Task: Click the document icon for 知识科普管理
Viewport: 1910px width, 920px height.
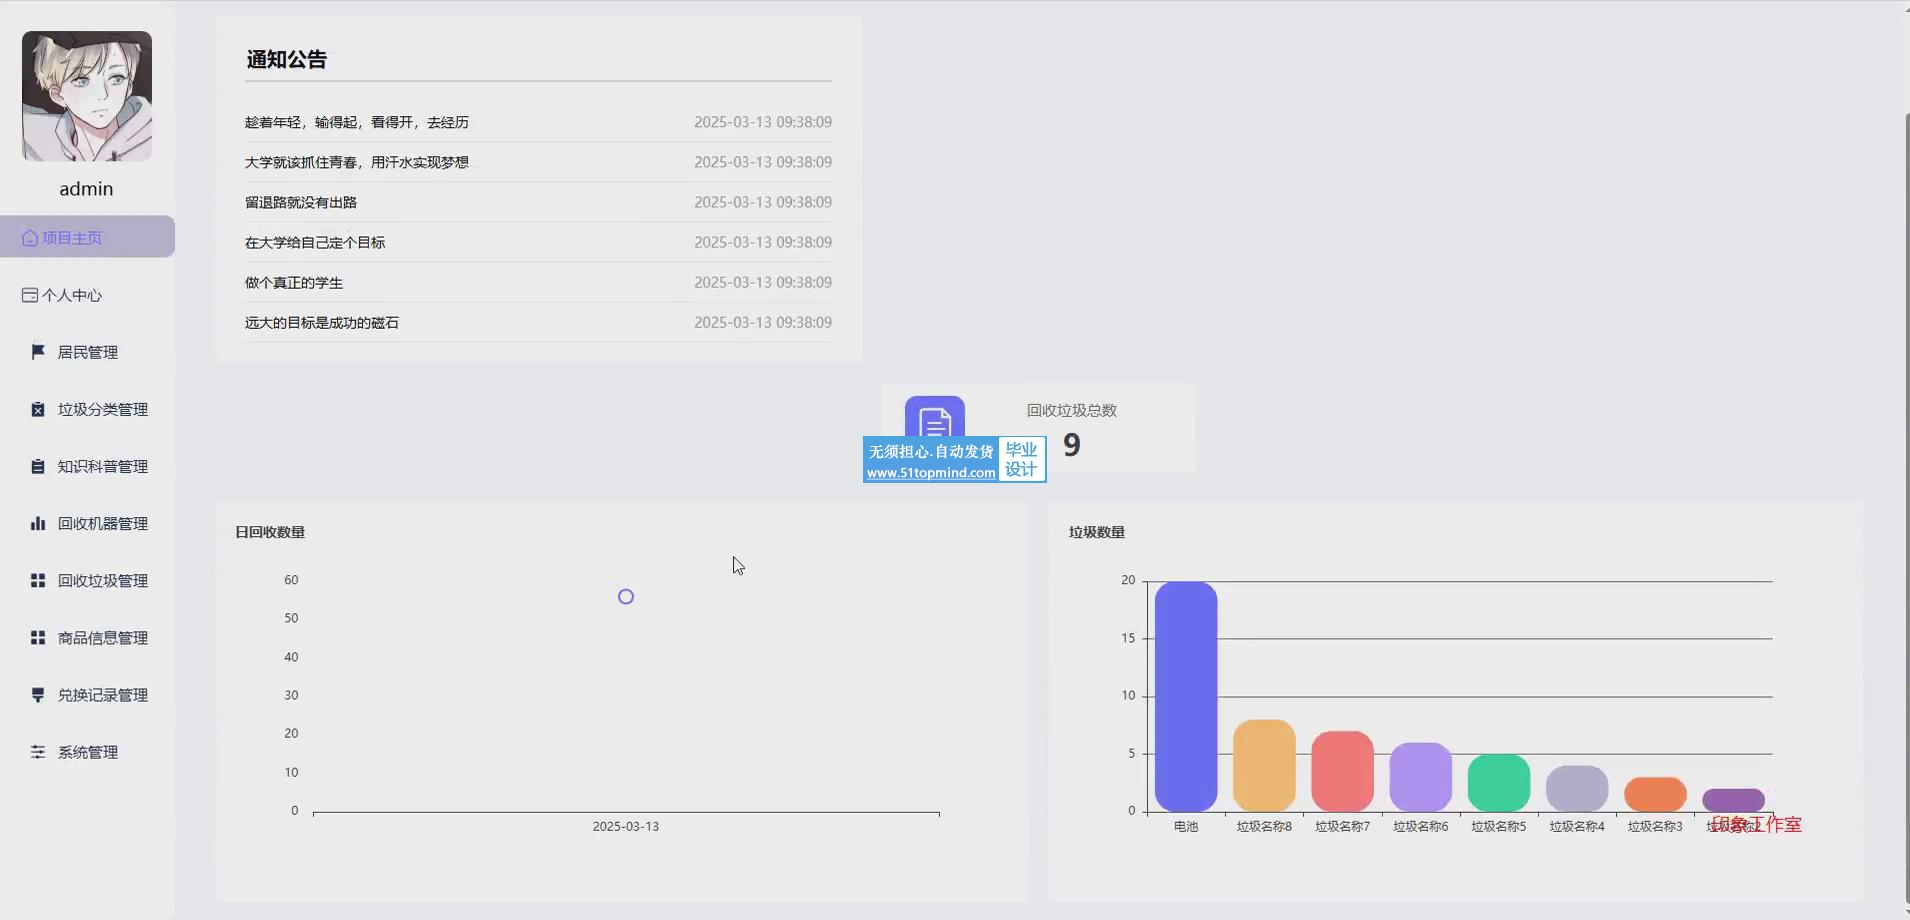Action: 38,466
